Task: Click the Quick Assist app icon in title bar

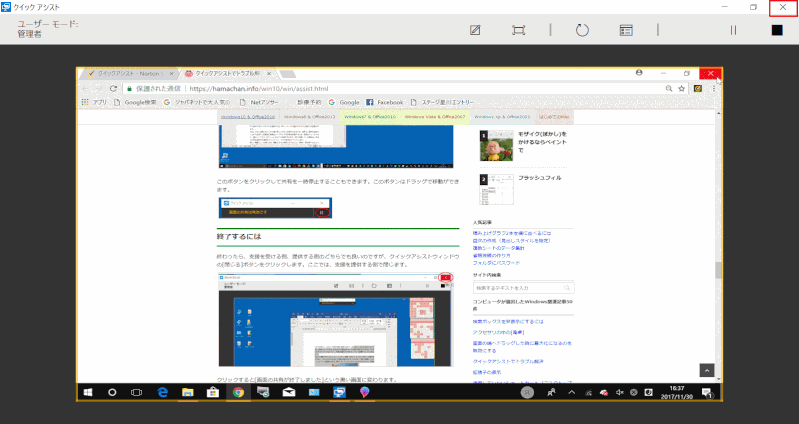Action: (x=6, y=7)
